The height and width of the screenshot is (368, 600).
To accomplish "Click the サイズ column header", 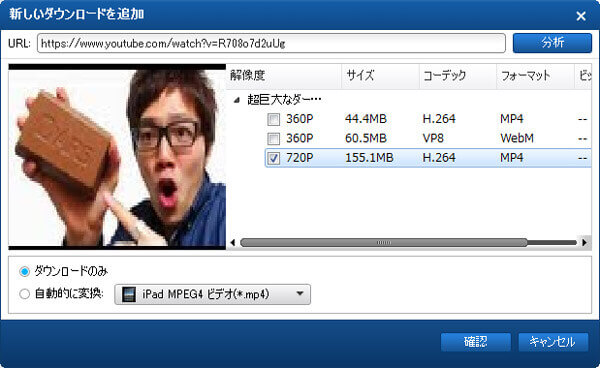I will [380, 75].
